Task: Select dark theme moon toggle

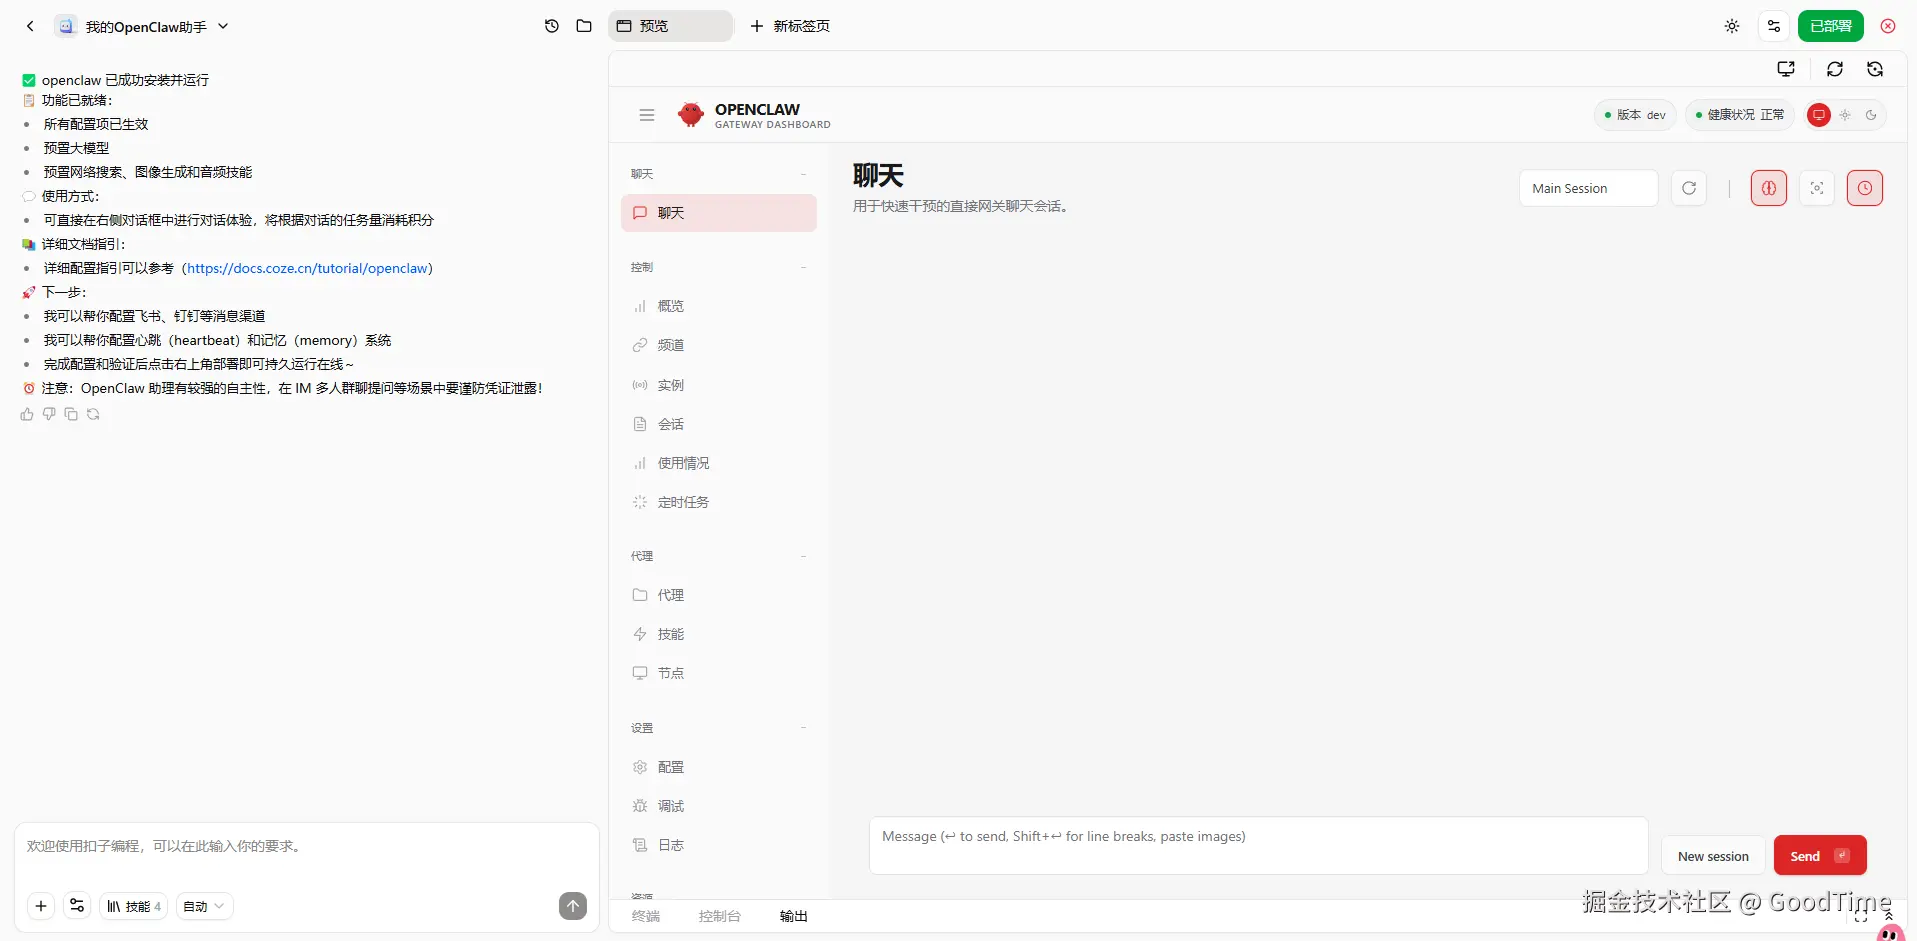Action: 1871,115
